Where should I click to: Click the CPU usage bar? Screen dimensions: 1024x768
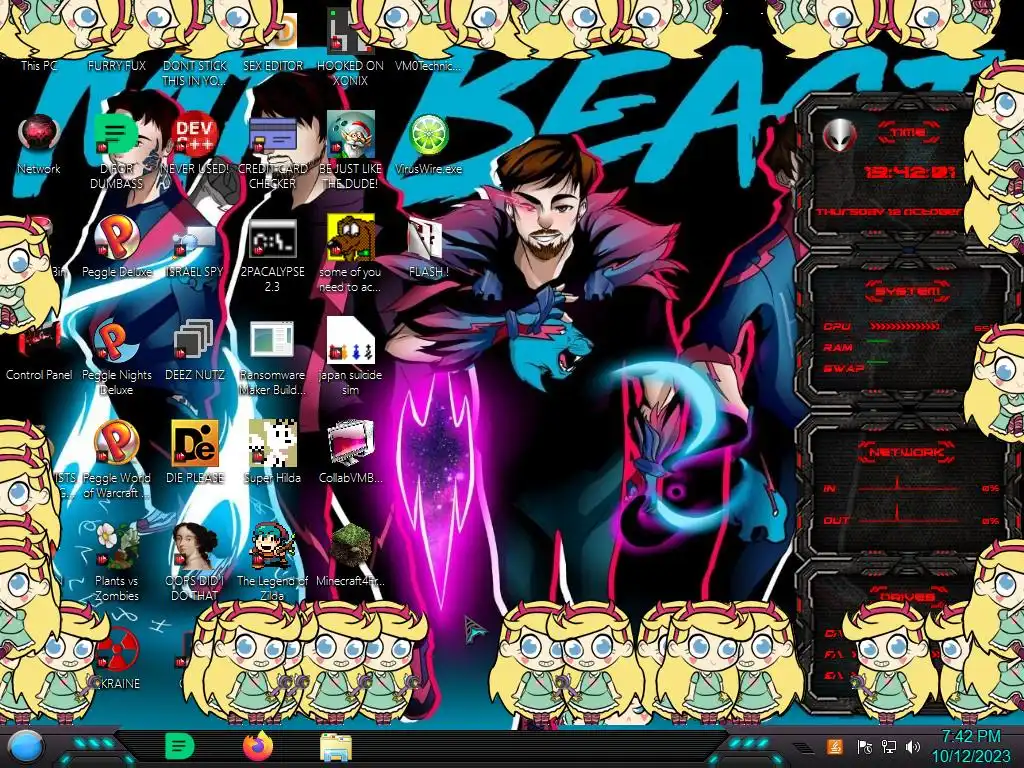click(x=904, y=326)
